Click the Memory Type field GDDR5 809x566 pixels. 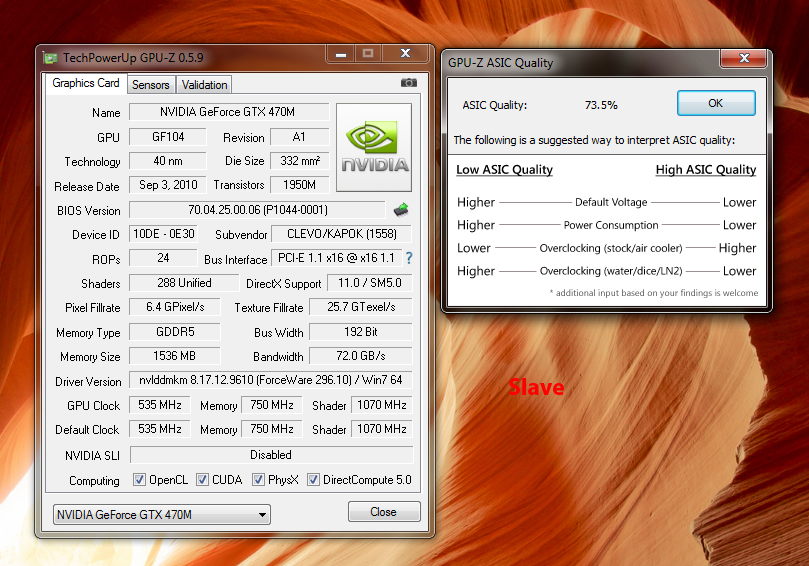(x=174, y=332)
